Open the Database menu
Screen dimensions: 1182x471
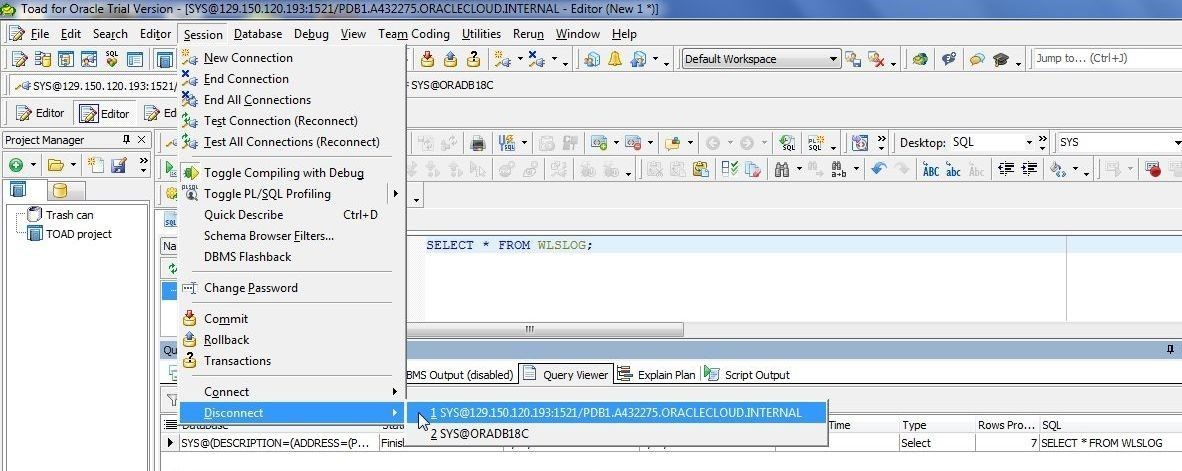[x=258, y=34]
